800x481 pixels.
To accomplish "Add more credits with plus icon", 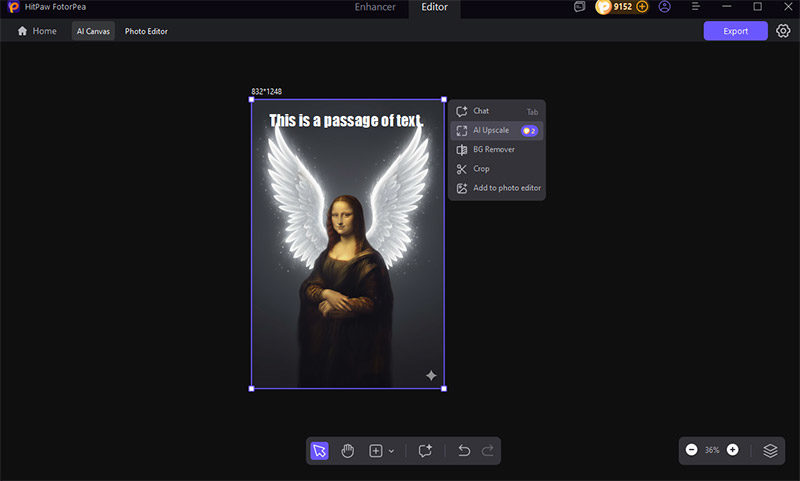I will [642, 7].
